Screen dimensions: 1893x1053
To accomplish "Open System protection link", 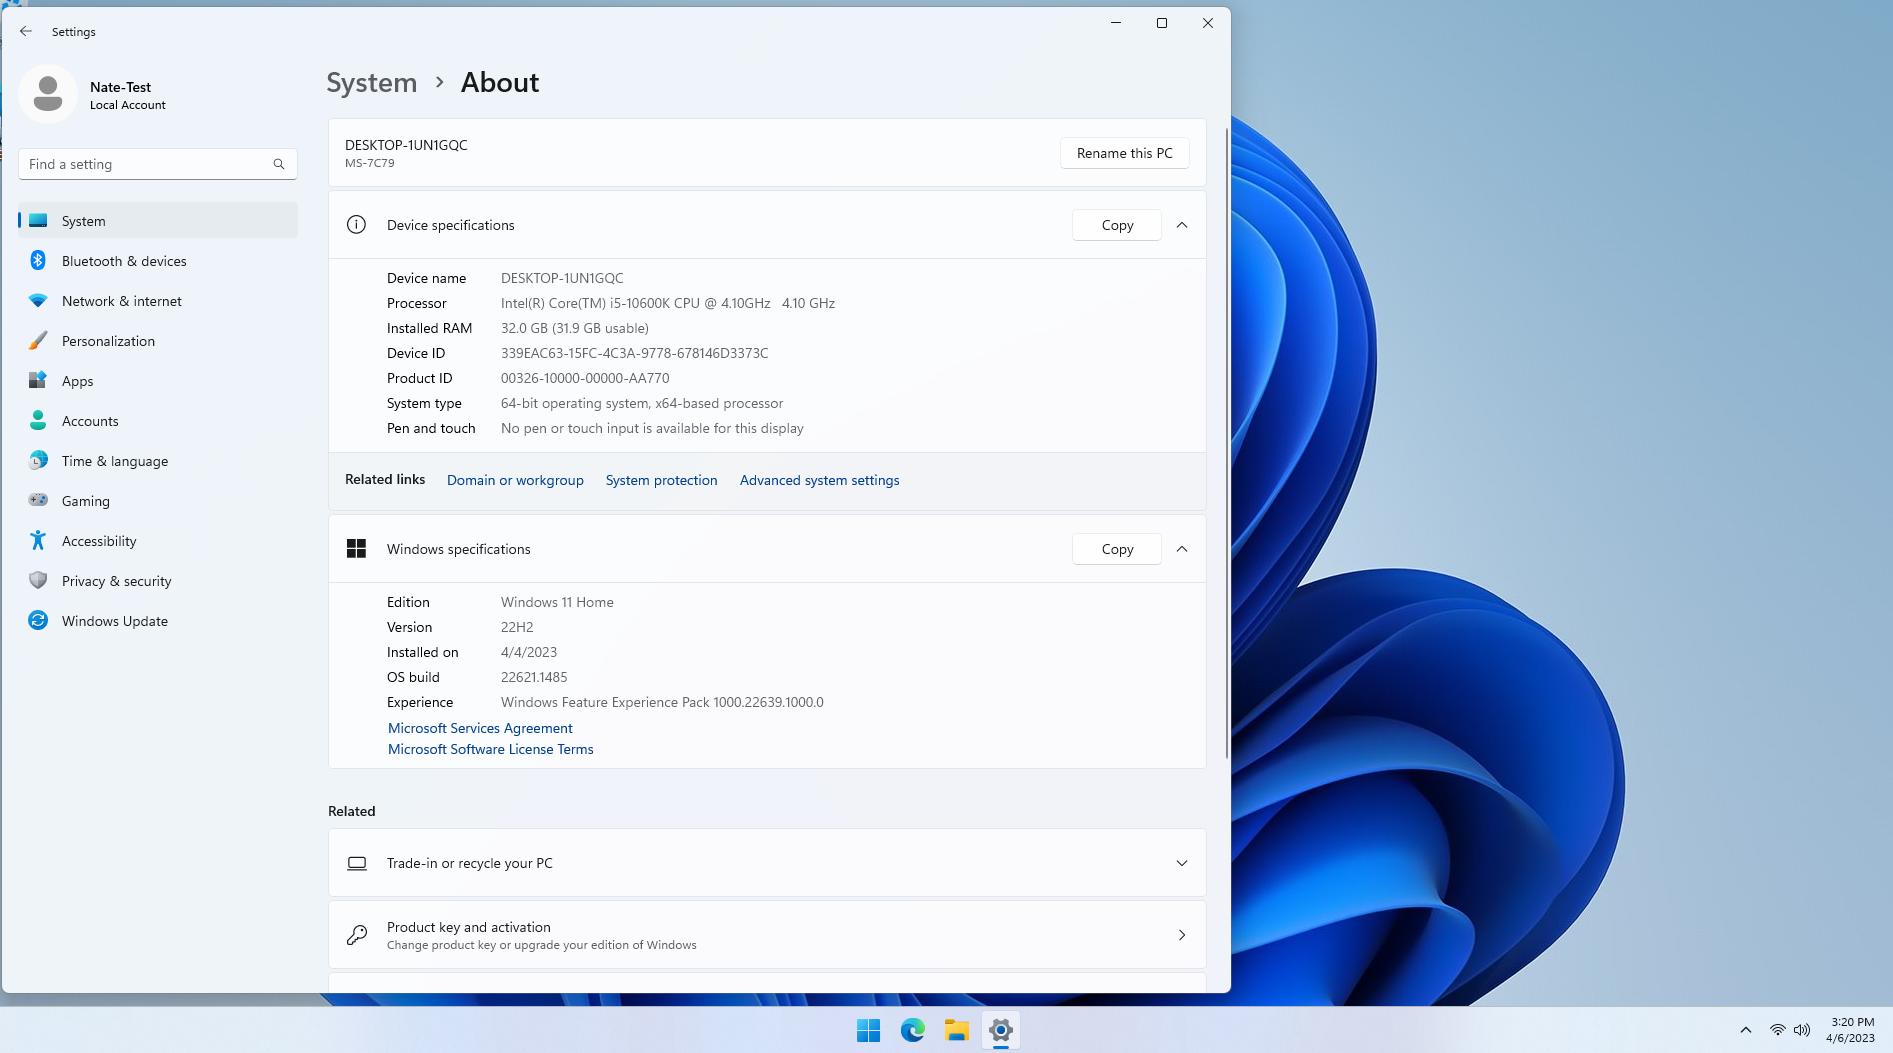I will pyautogui.click(x=661, y=480).
